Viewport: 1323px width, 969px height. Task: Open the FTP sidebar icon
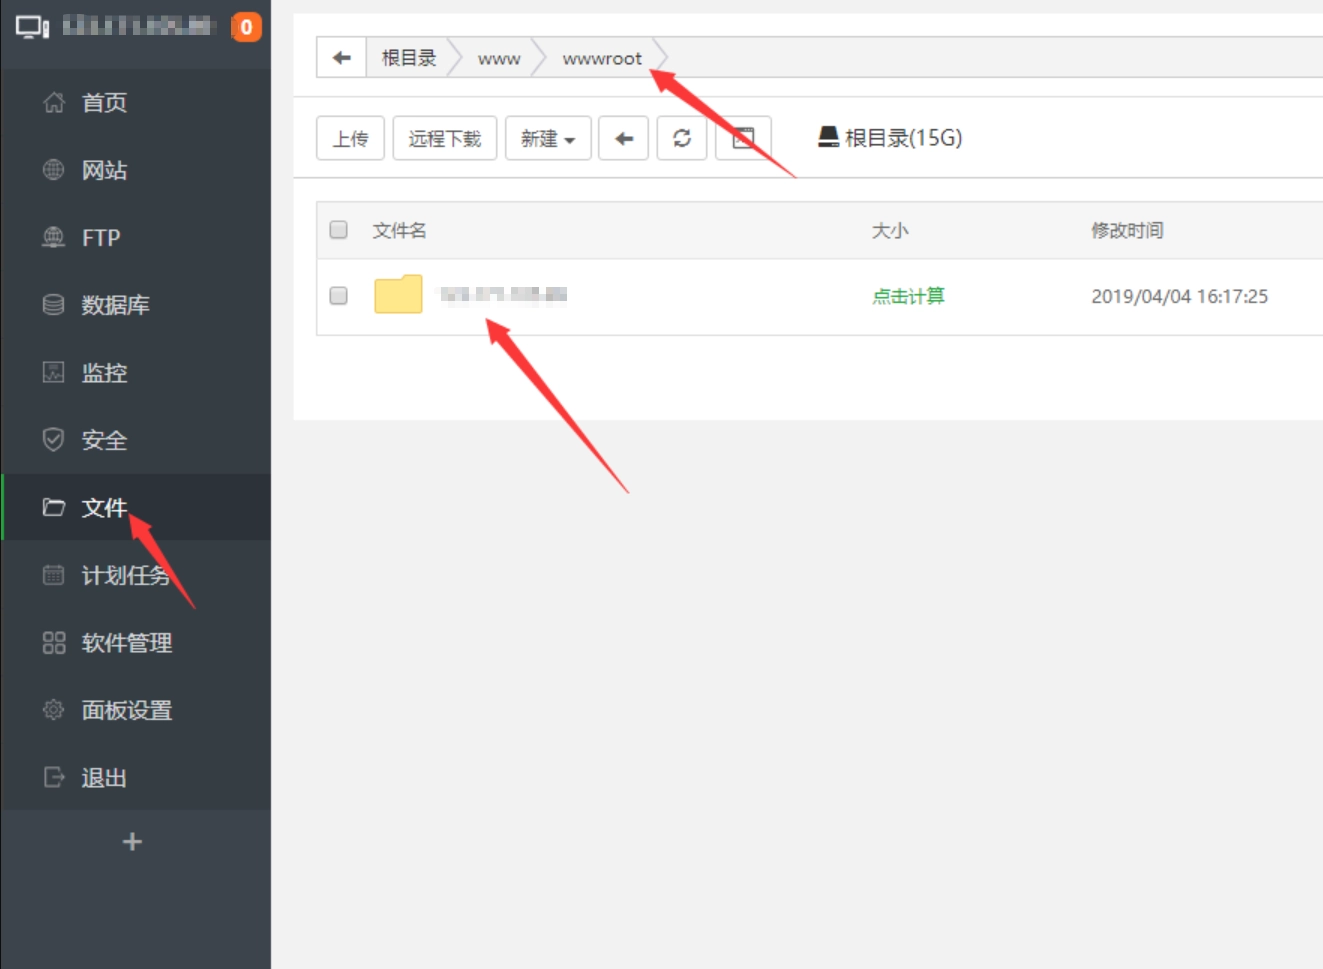pyautogui.click(x=54, y=237)
